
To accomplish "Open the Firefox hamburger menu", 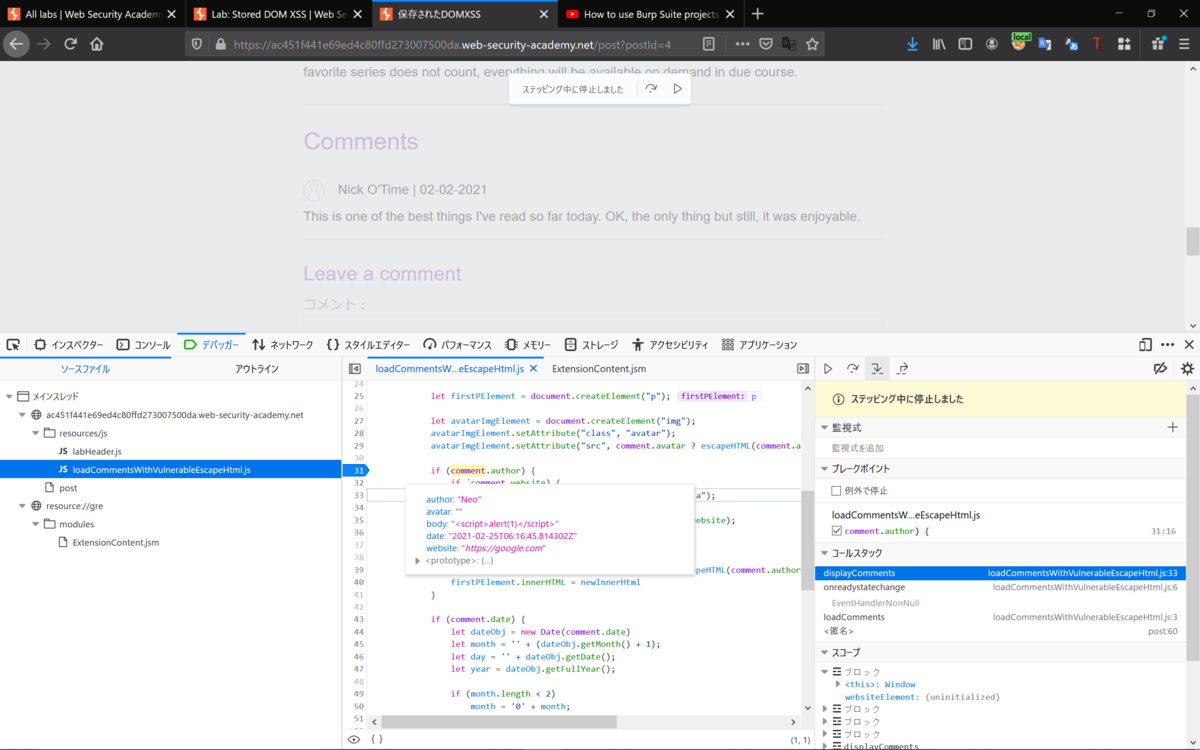I will pyautogui.click(x=1183, y=44).
